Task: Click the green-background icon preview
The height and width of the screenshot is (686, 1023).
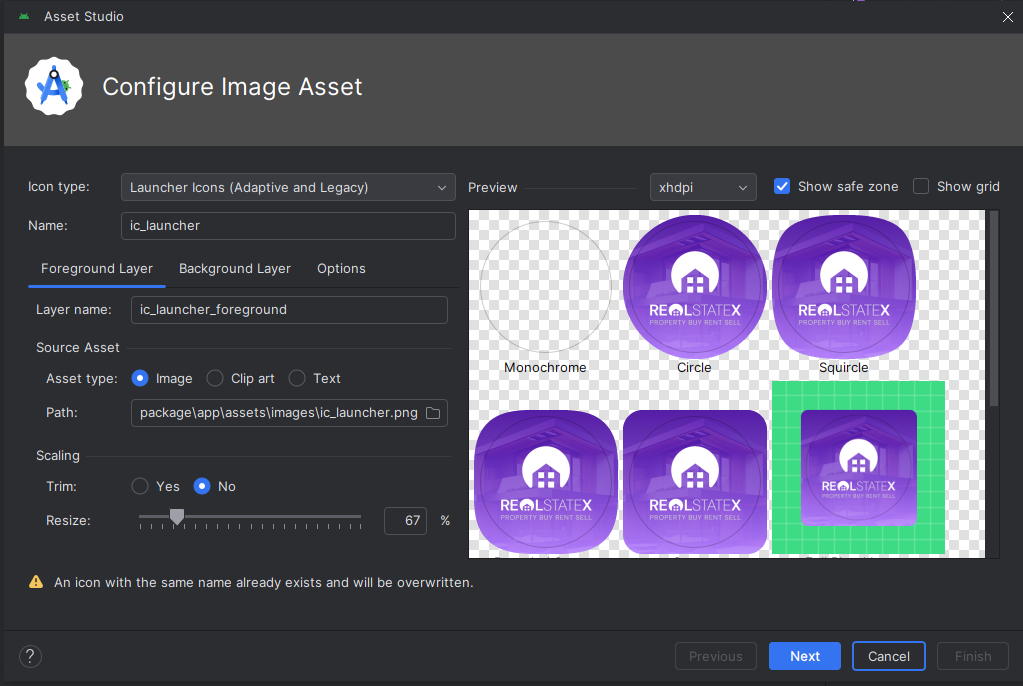Action: [x=858, y=467]
